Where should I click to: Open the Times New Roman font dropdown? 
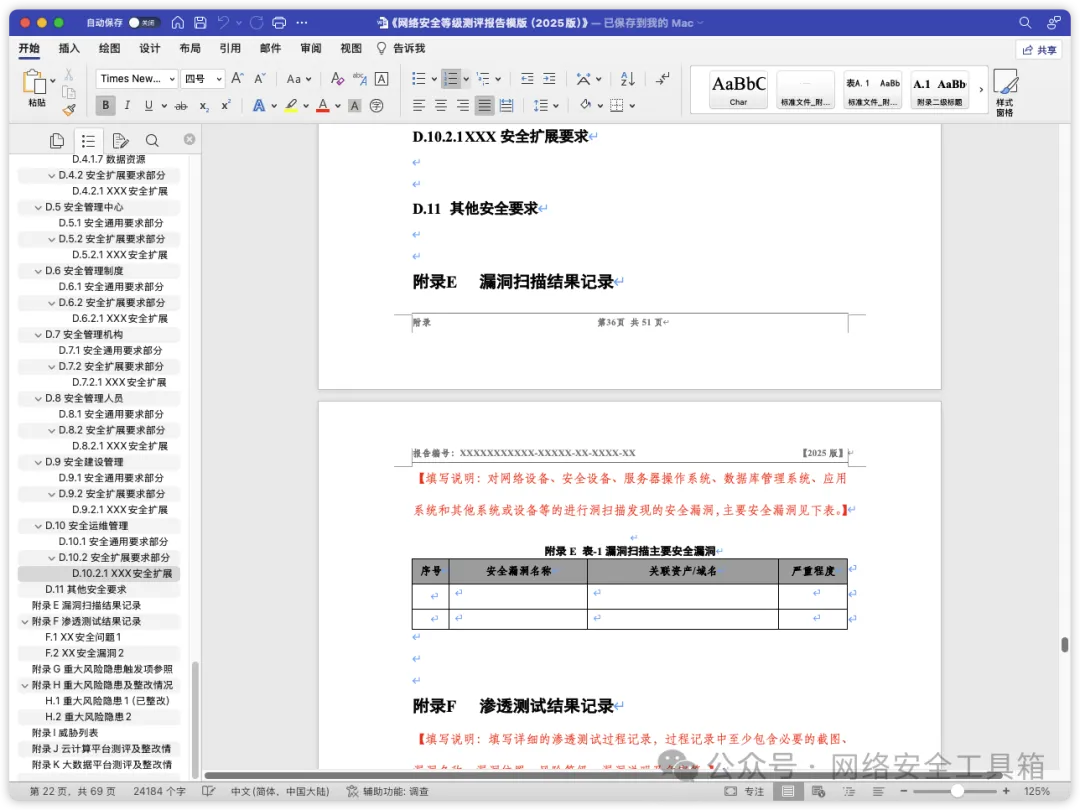(137, 79)
